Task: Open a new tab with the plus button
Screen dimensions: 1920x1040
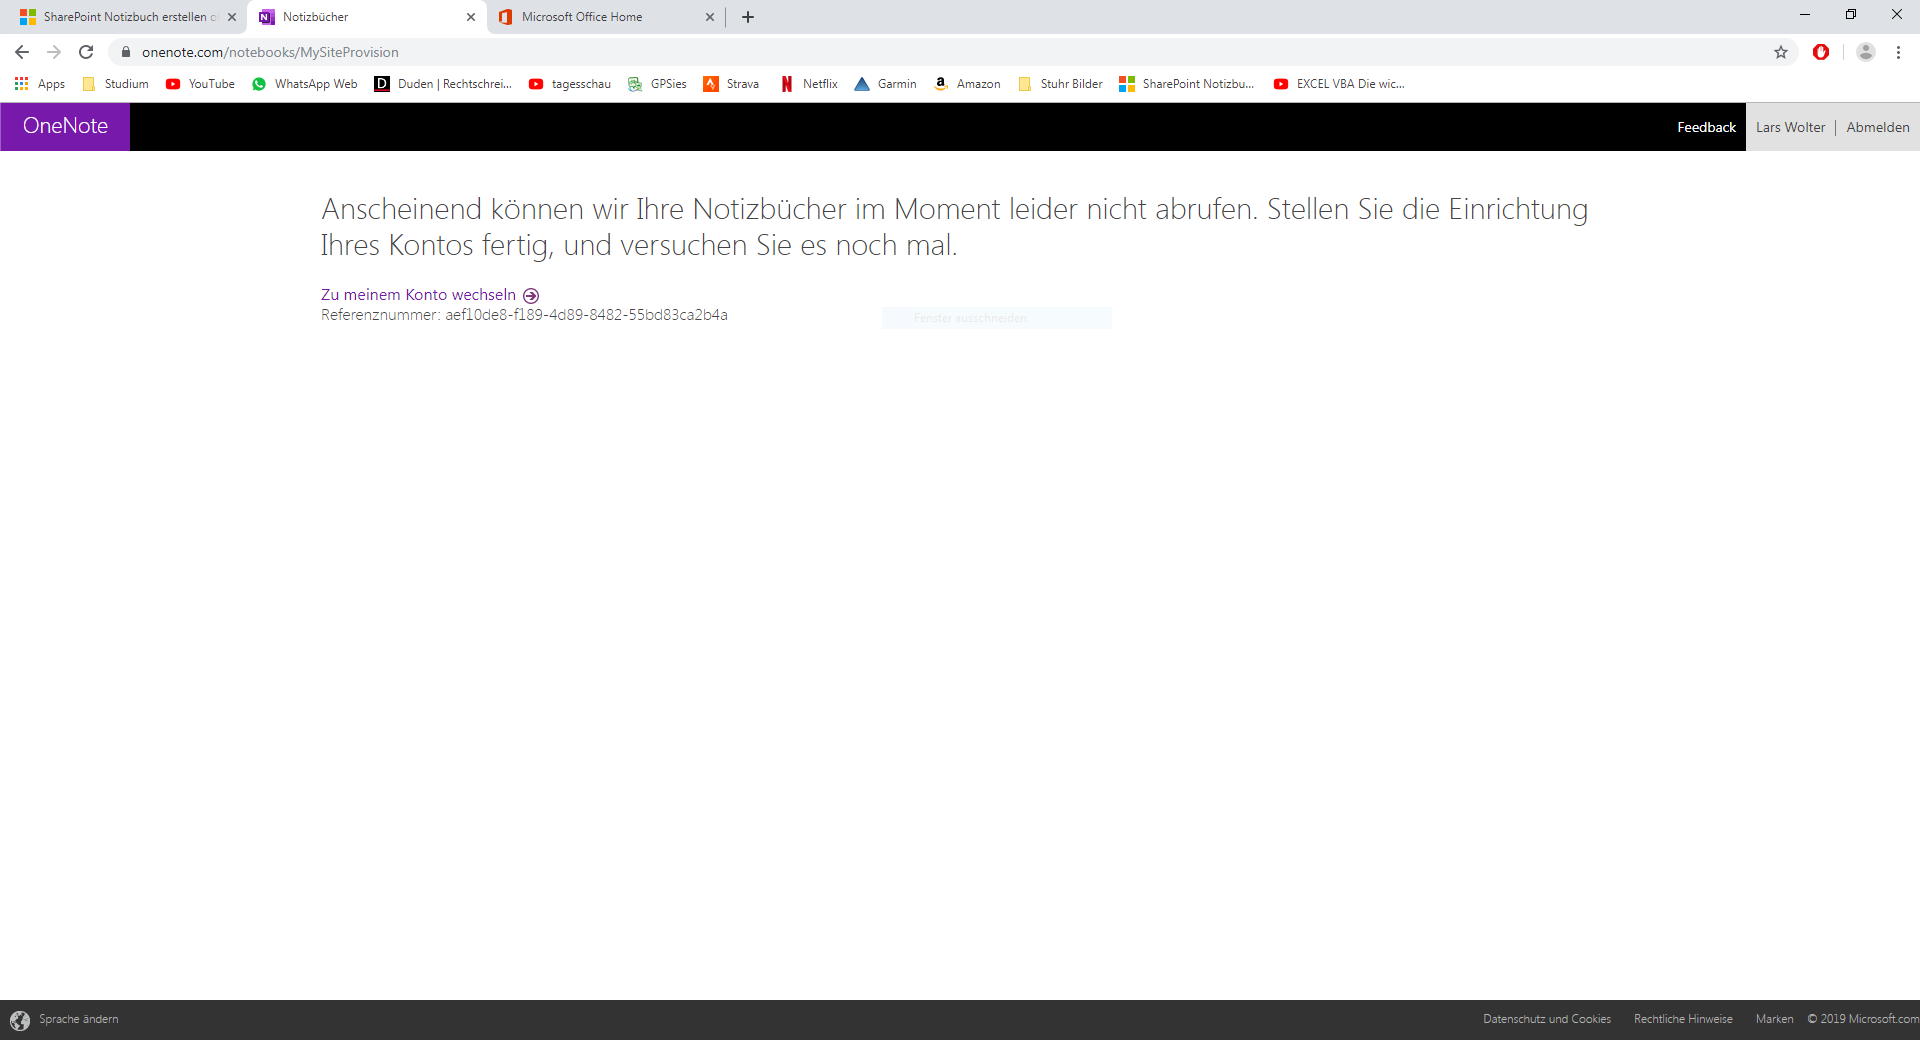Action: tap(748, 17)
